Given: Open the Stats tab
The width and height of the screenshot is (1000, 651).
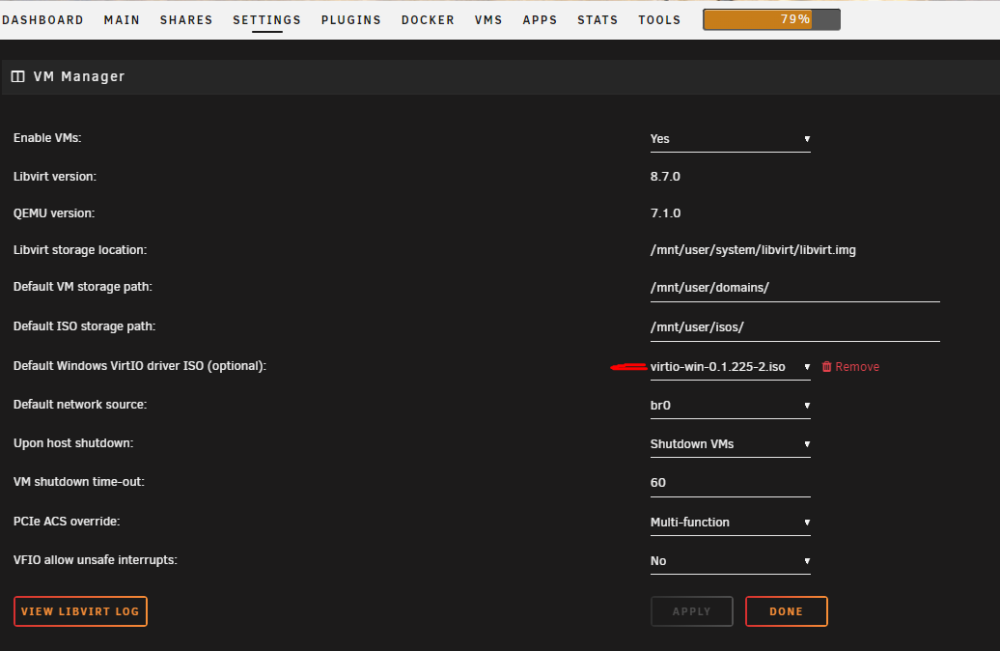Looking at the screenshot, I should coord(598,20).
